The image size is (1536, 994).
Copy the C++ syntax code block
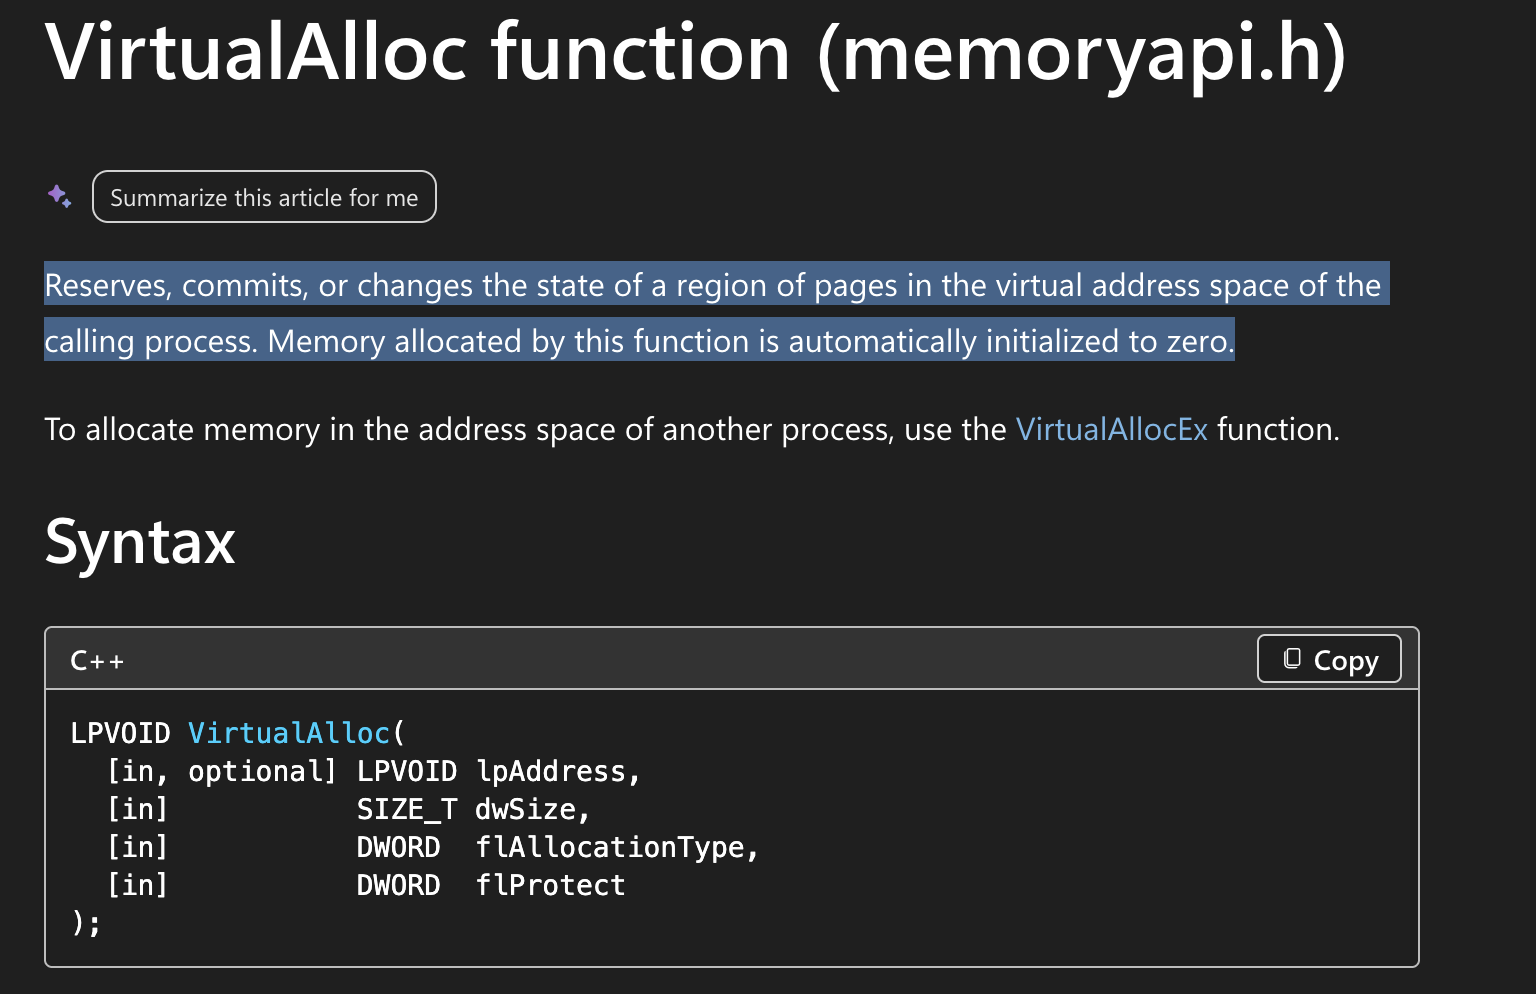[x=1329, y=659]
